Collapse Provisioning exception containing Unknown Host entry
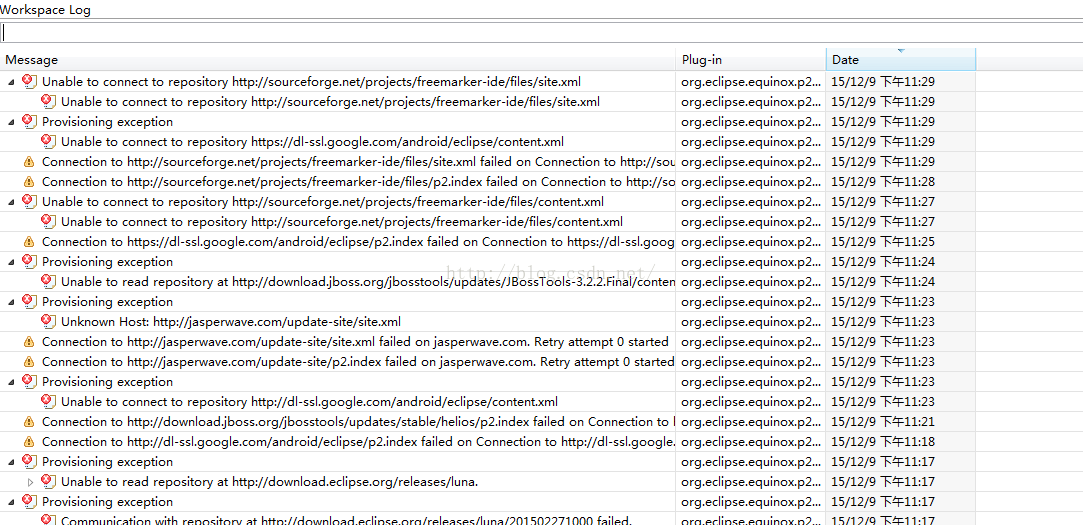 pos(11,303)
